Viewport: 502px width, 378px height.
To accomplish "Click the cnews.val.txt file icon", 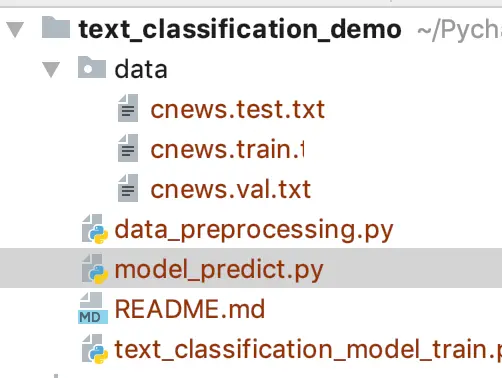I will pyautogui.click(x=128, y=188).
